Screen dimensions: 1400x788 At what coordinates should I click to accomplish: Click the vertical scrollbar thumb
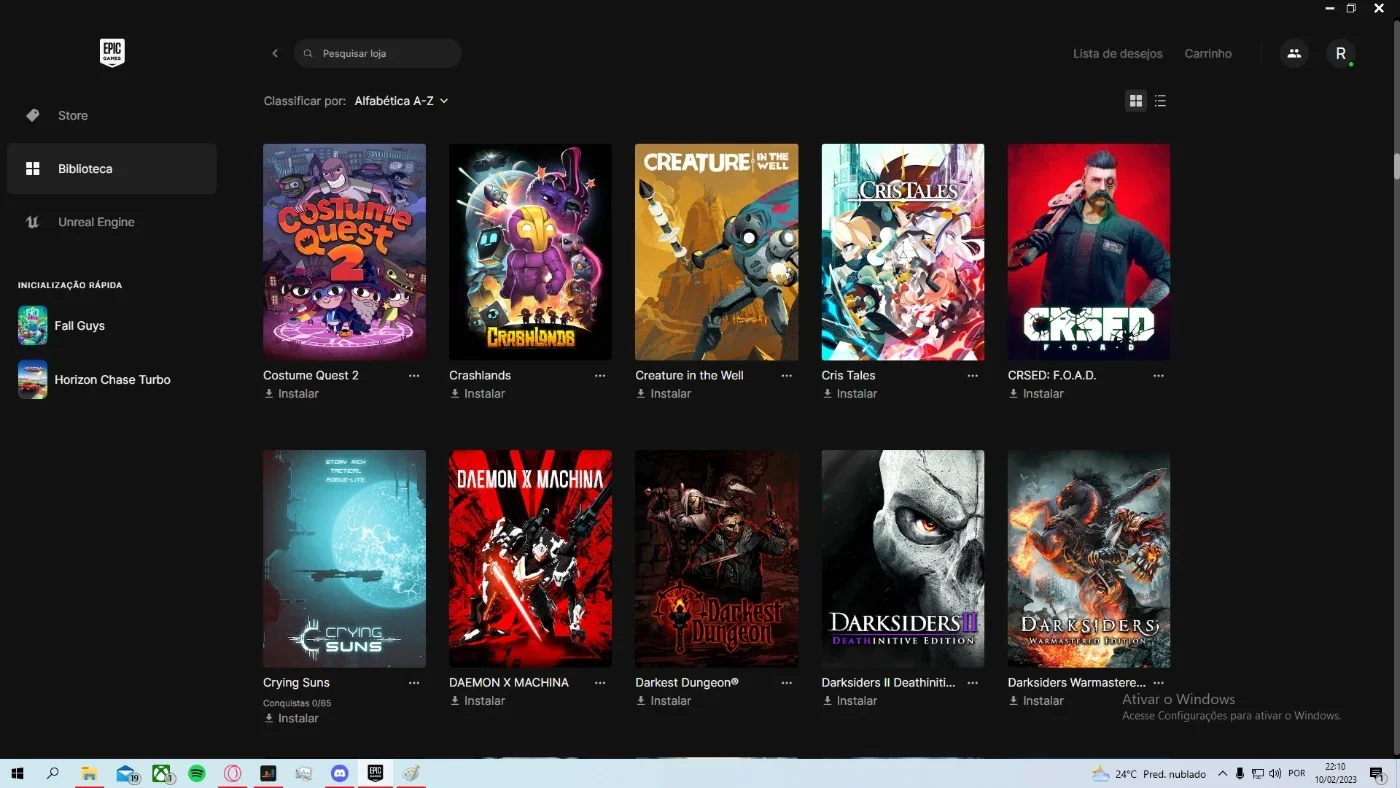(x=1396, y=165)
